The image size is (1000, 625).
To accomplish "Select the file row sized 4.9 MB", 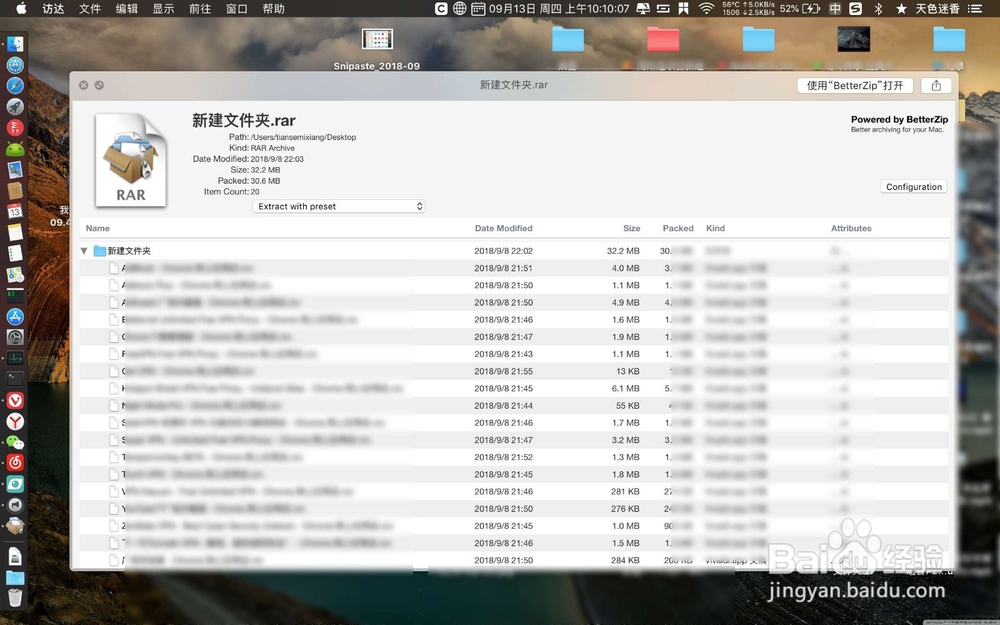I will point(514,303).
